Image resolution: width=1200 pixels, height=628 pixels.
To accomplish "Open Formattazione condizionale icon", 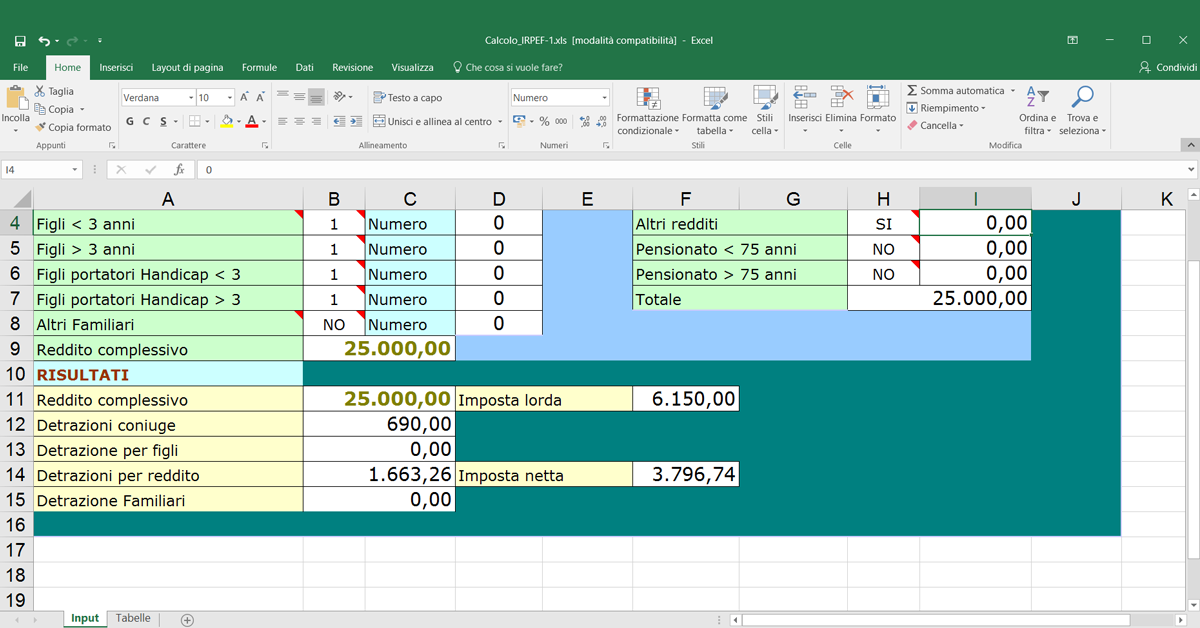I will coord(647,99).
